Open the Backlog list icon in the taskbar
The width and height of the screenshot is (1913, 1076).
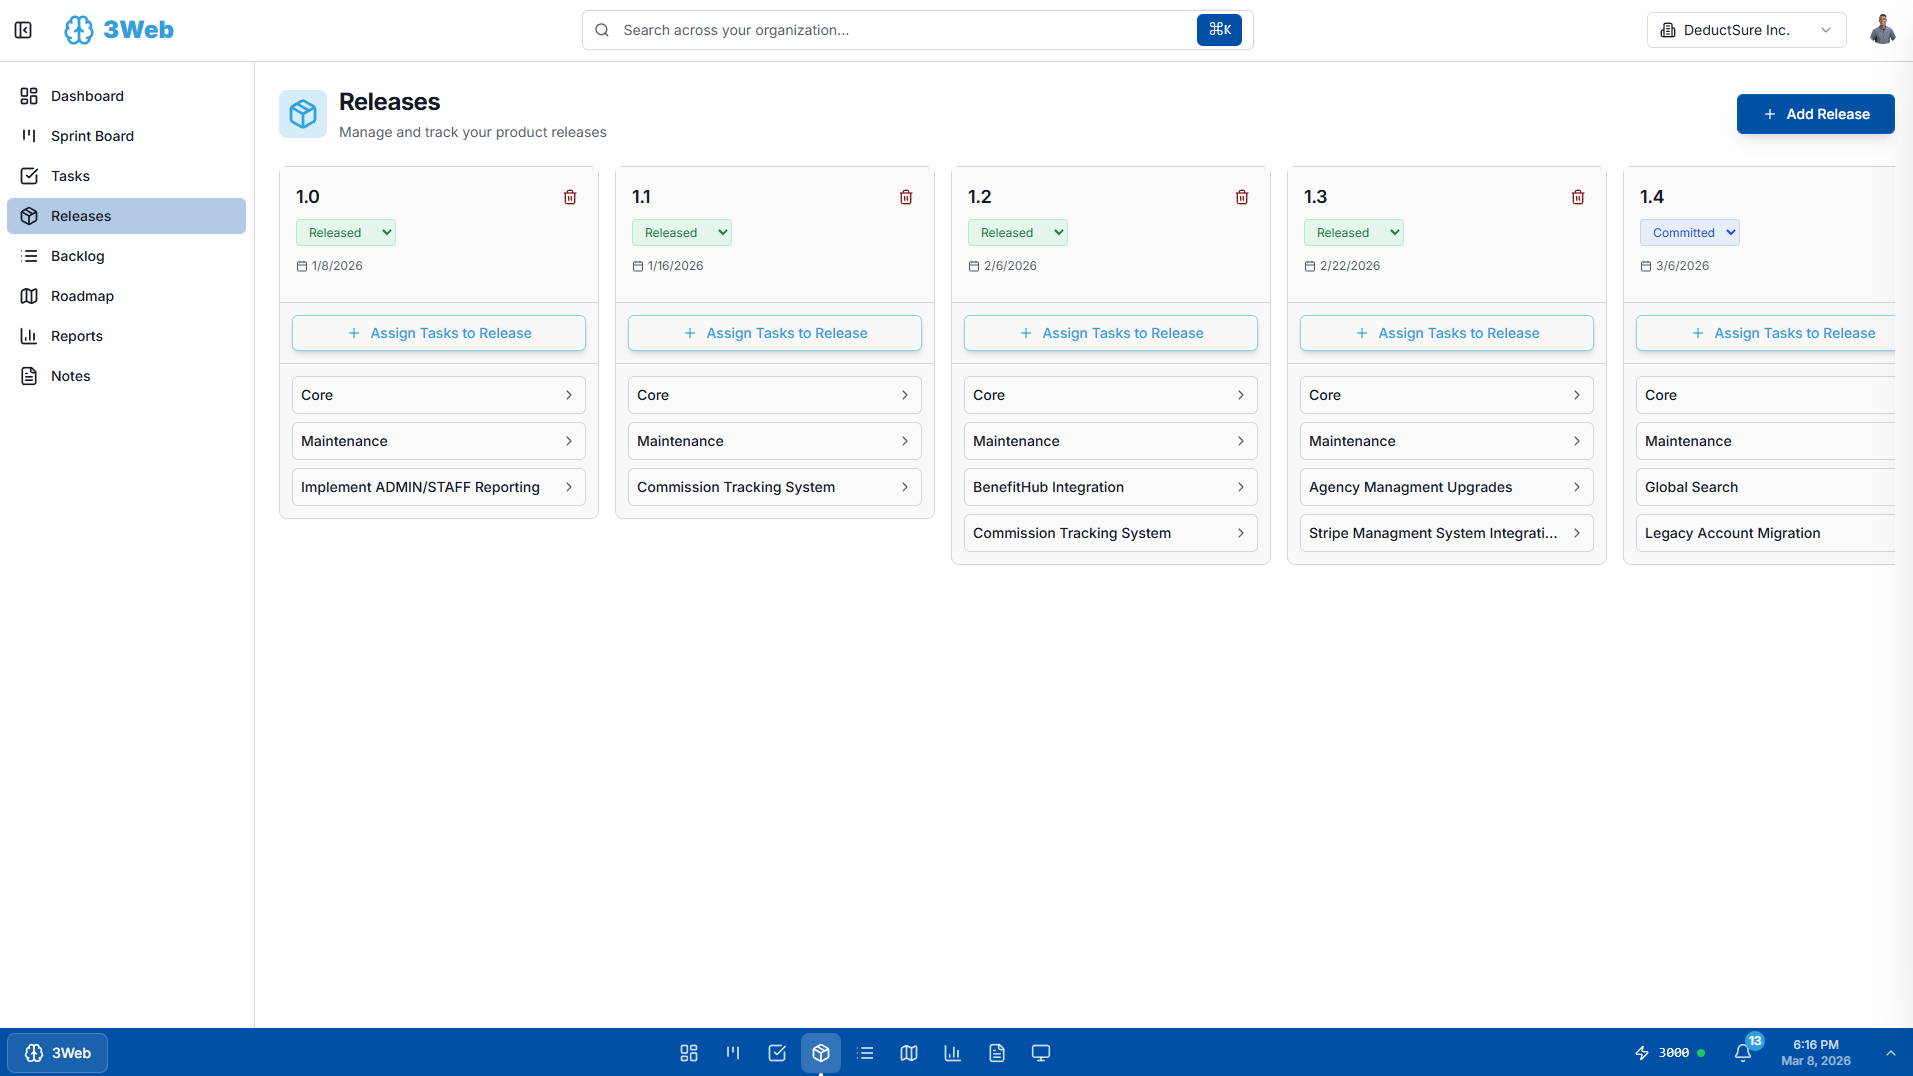(x=865, y=1052)
